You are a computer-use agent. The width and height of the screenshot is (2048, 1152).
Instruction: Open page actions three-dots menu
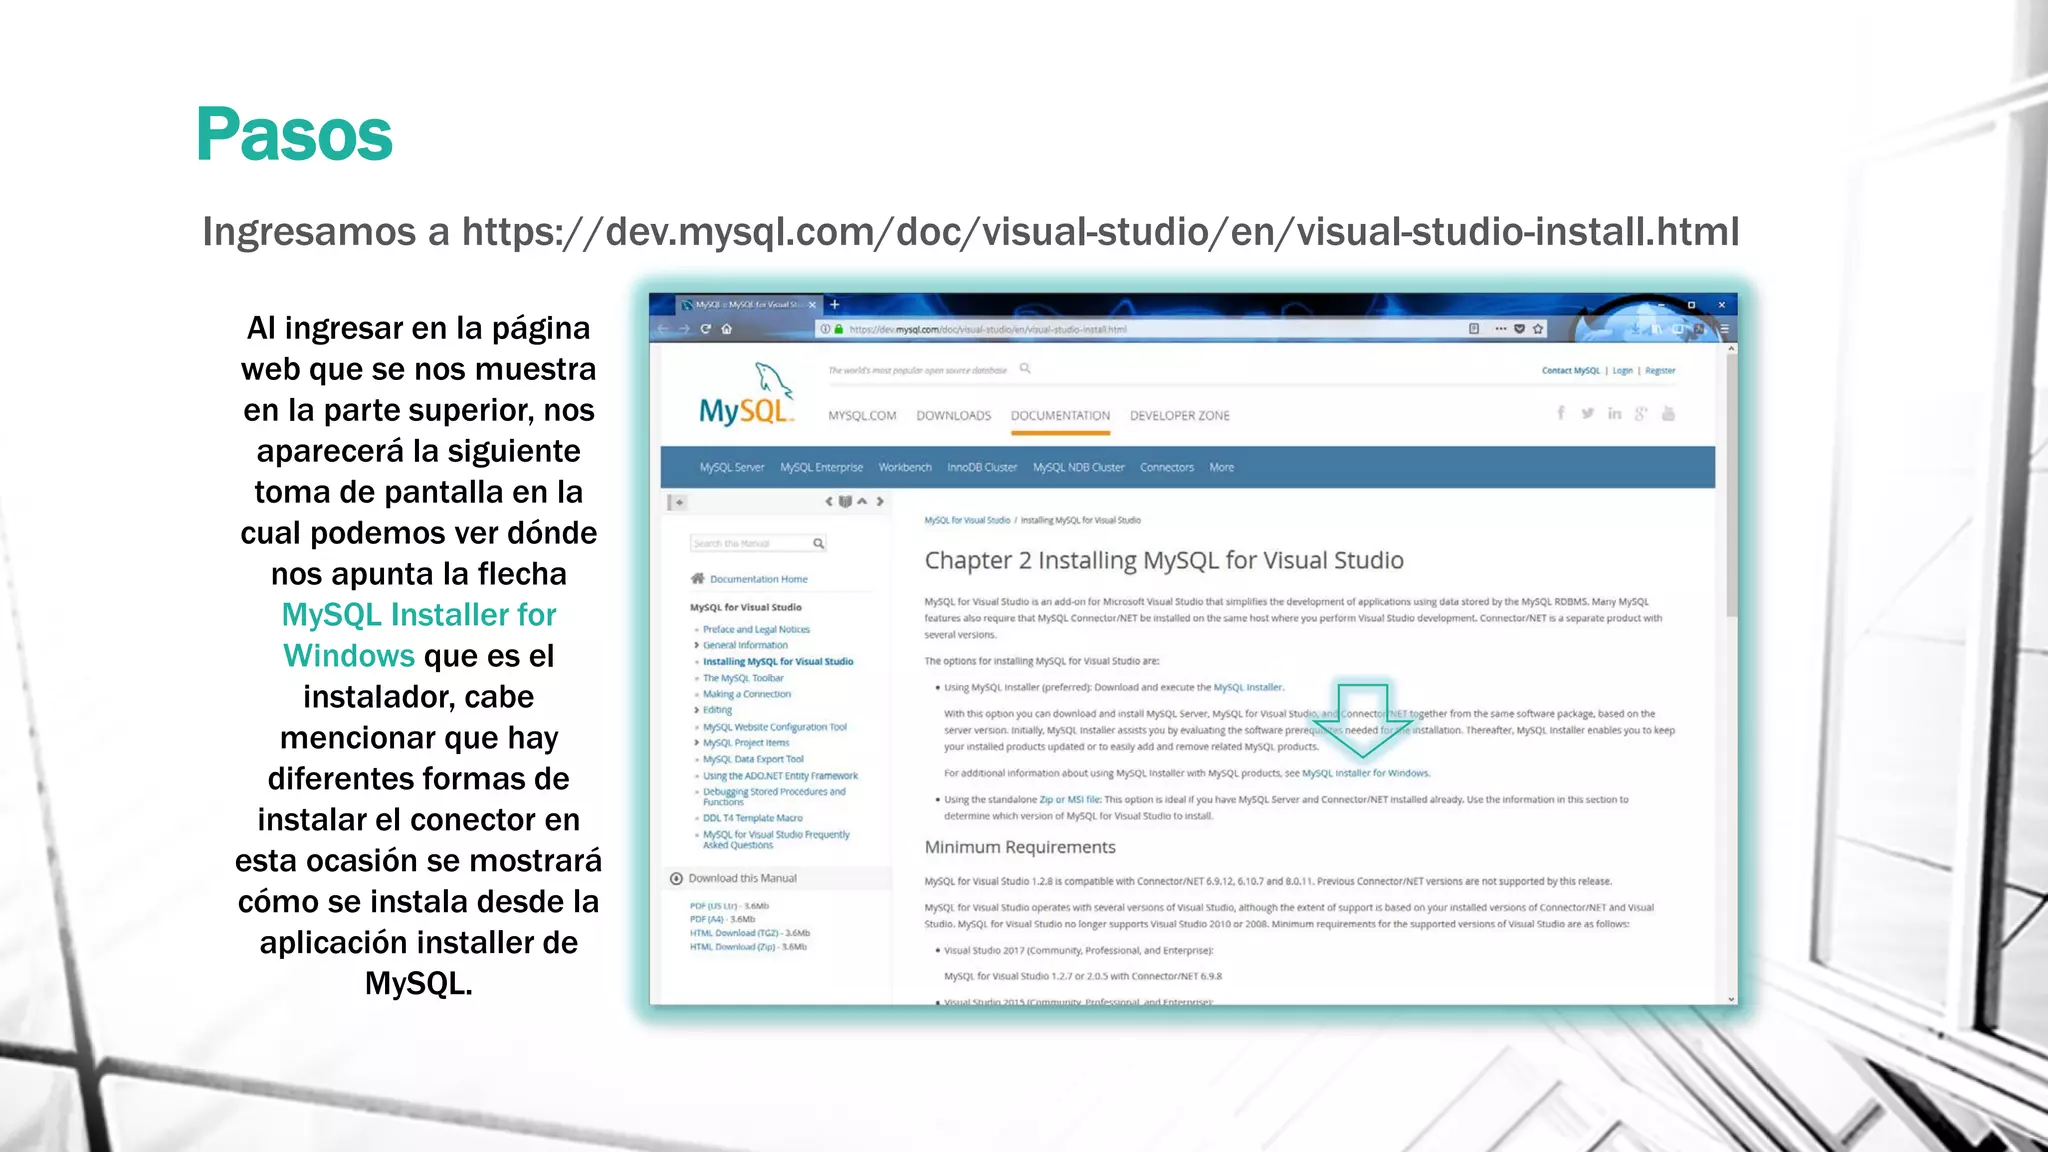pyautogui.click(x=1501, y=329)
